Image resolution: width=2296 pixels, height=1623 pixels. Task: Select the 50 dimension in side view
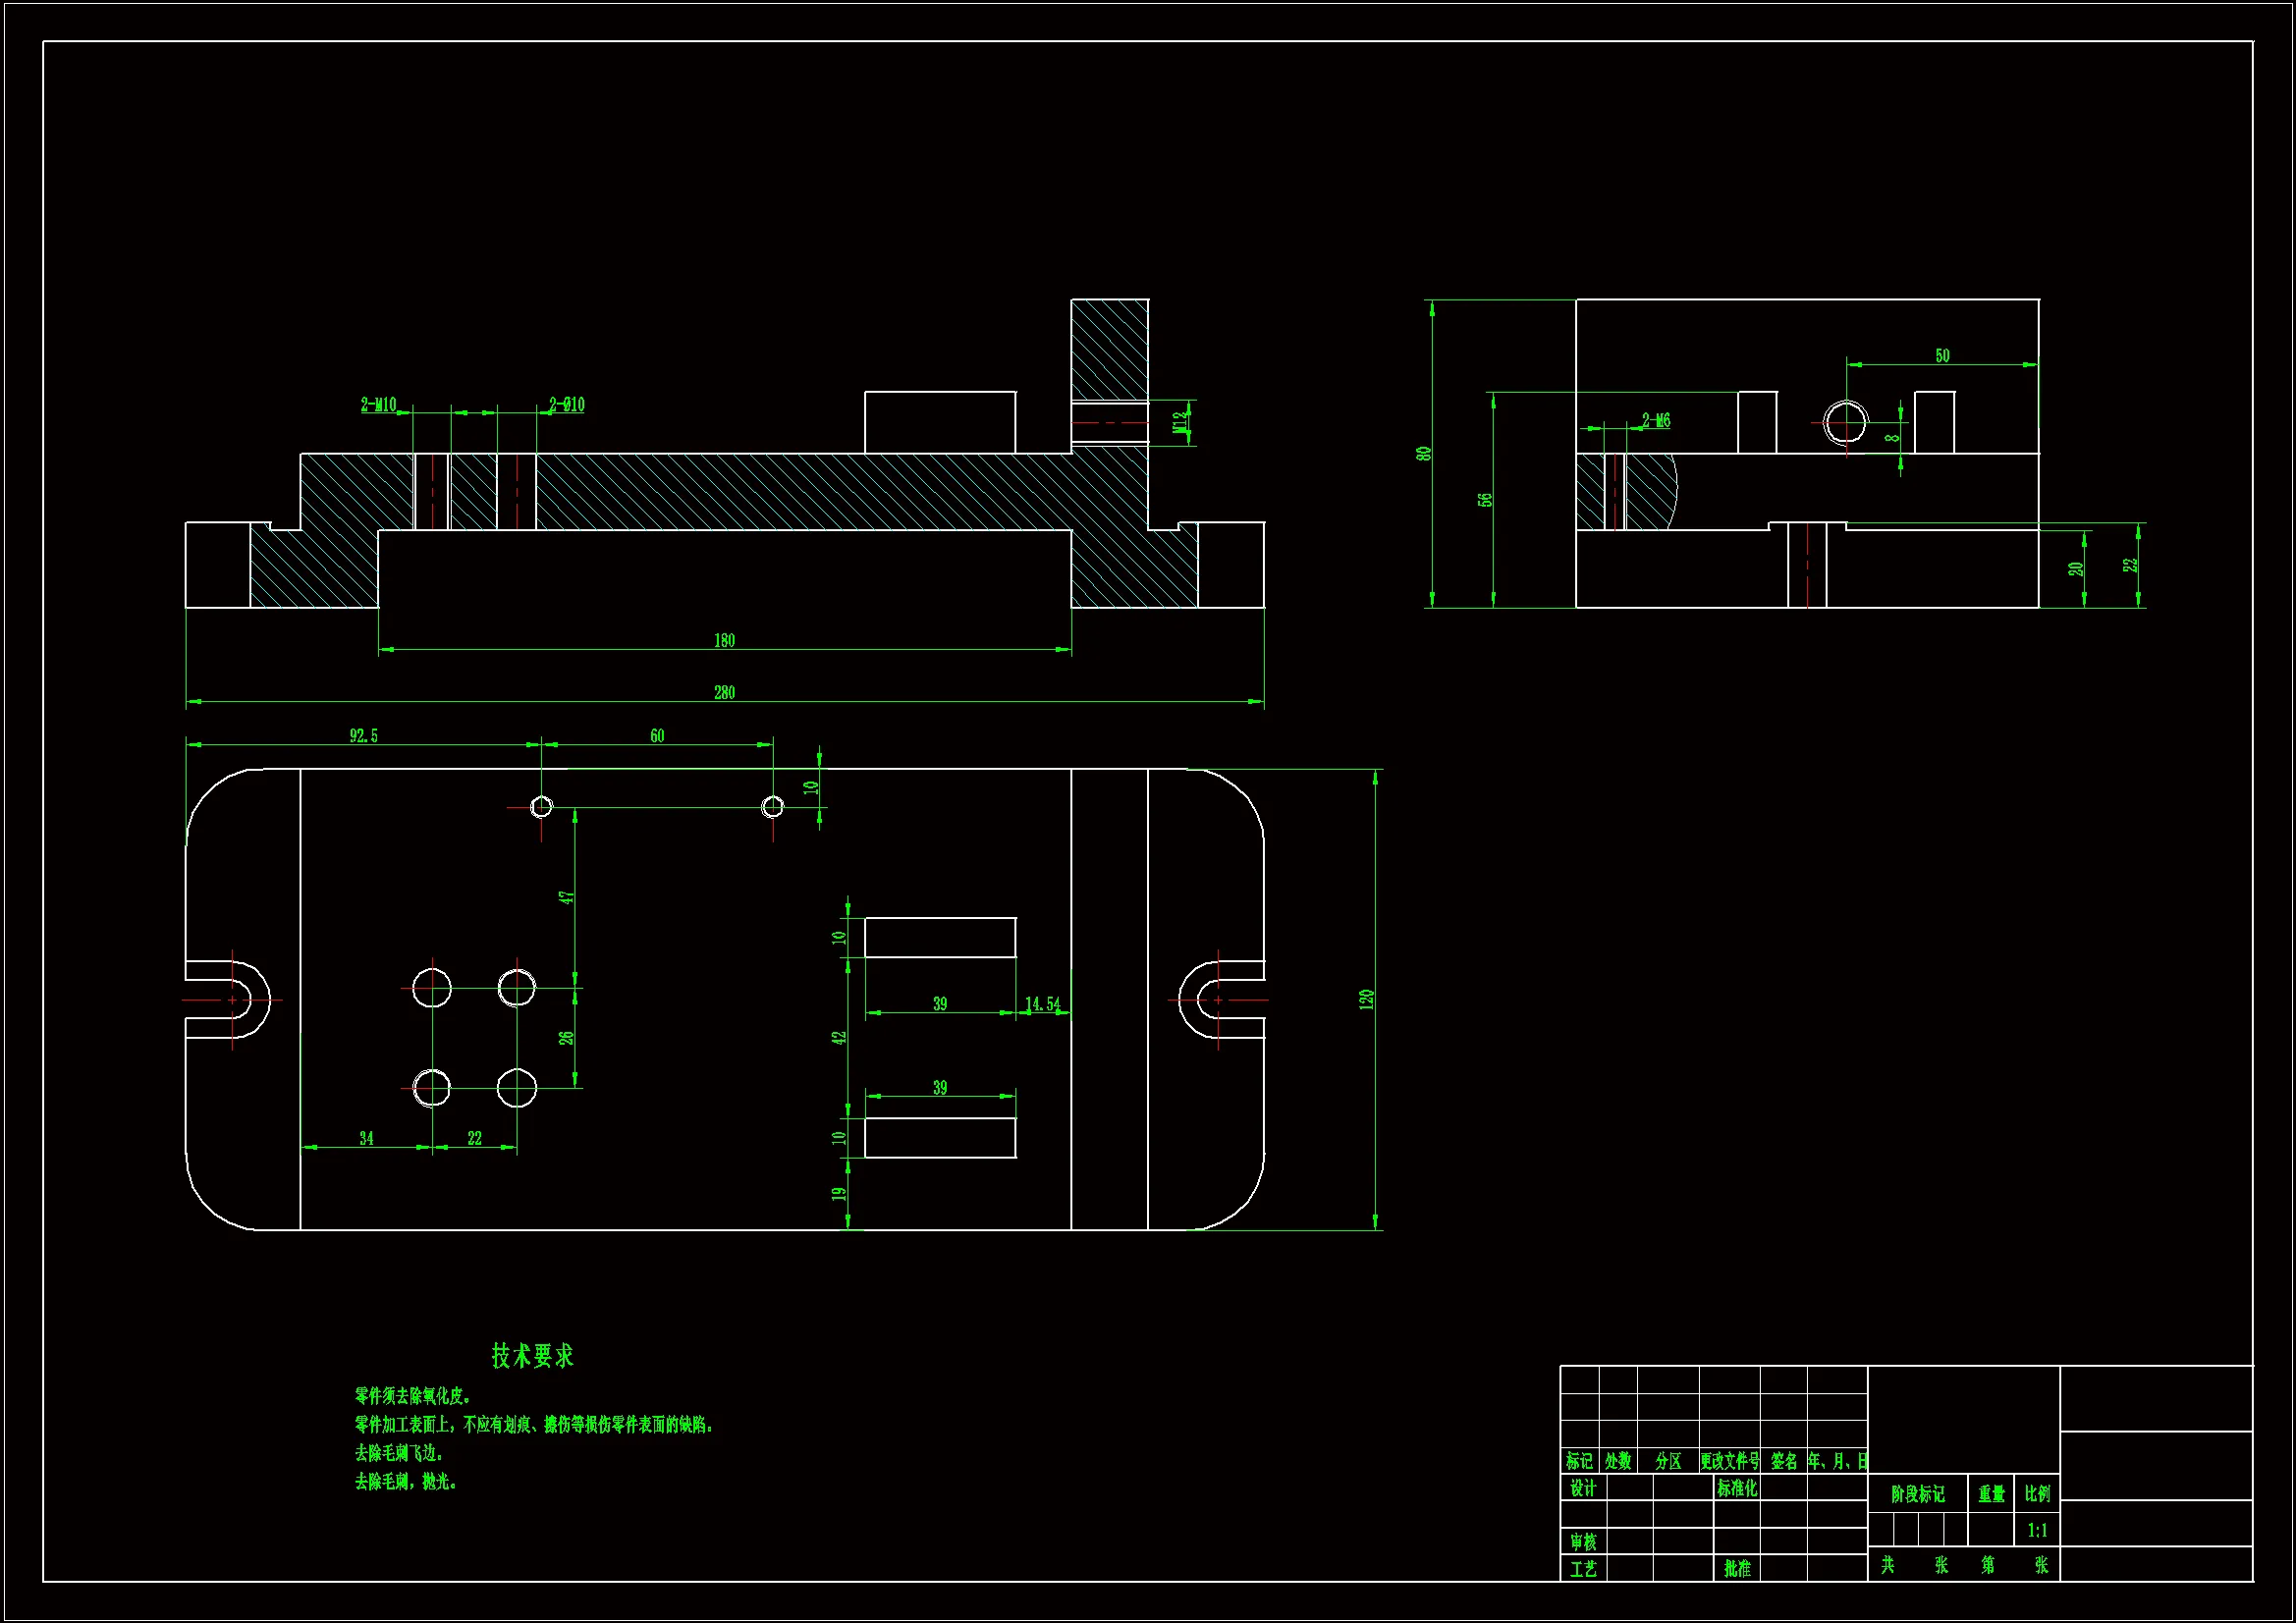tap(1941, 356)
